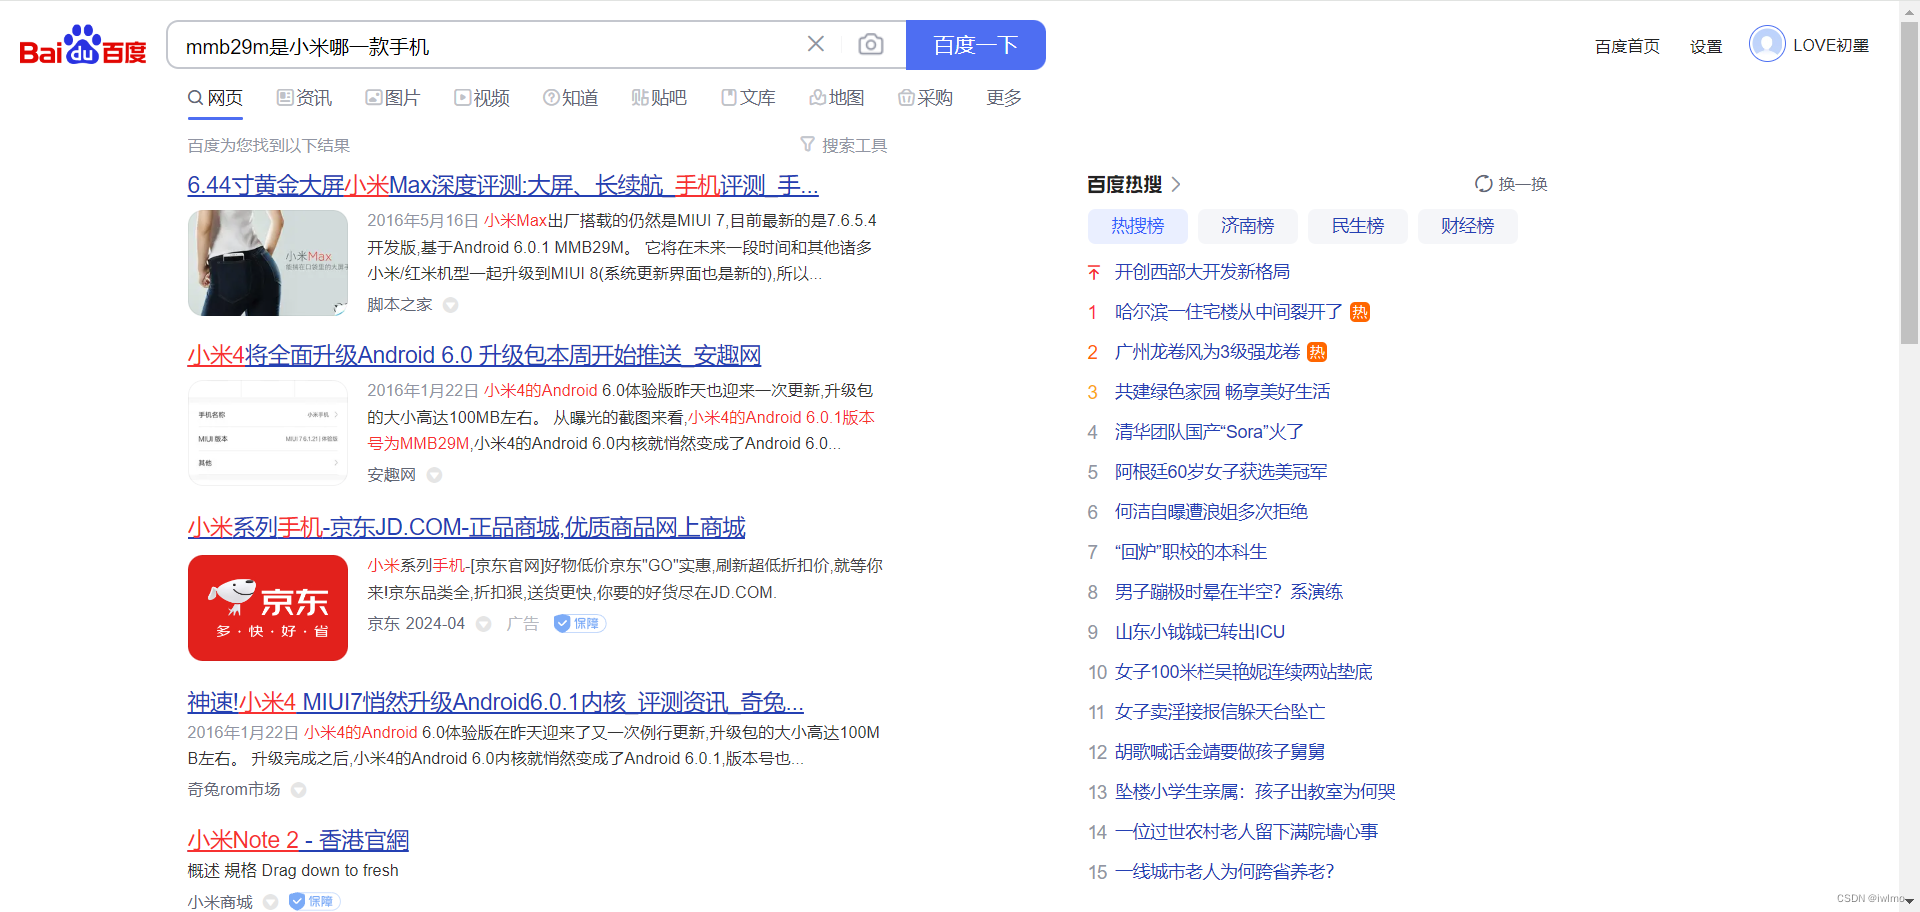The width and height of the screenshot is (1920, 912).
Task: Select the 财经榜 tab
Action: coord(1468,226)
